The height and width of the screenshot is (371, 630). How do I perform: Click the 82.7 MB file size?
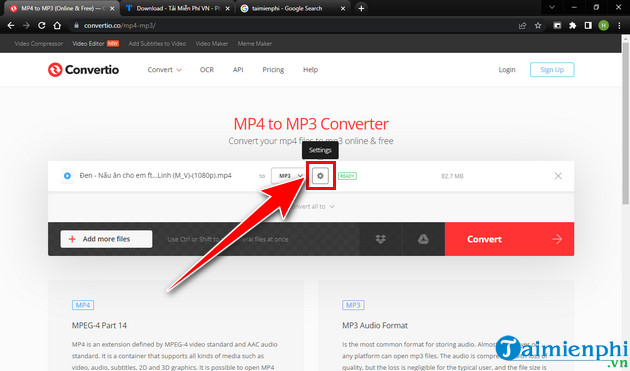click(x=452, y=176)
